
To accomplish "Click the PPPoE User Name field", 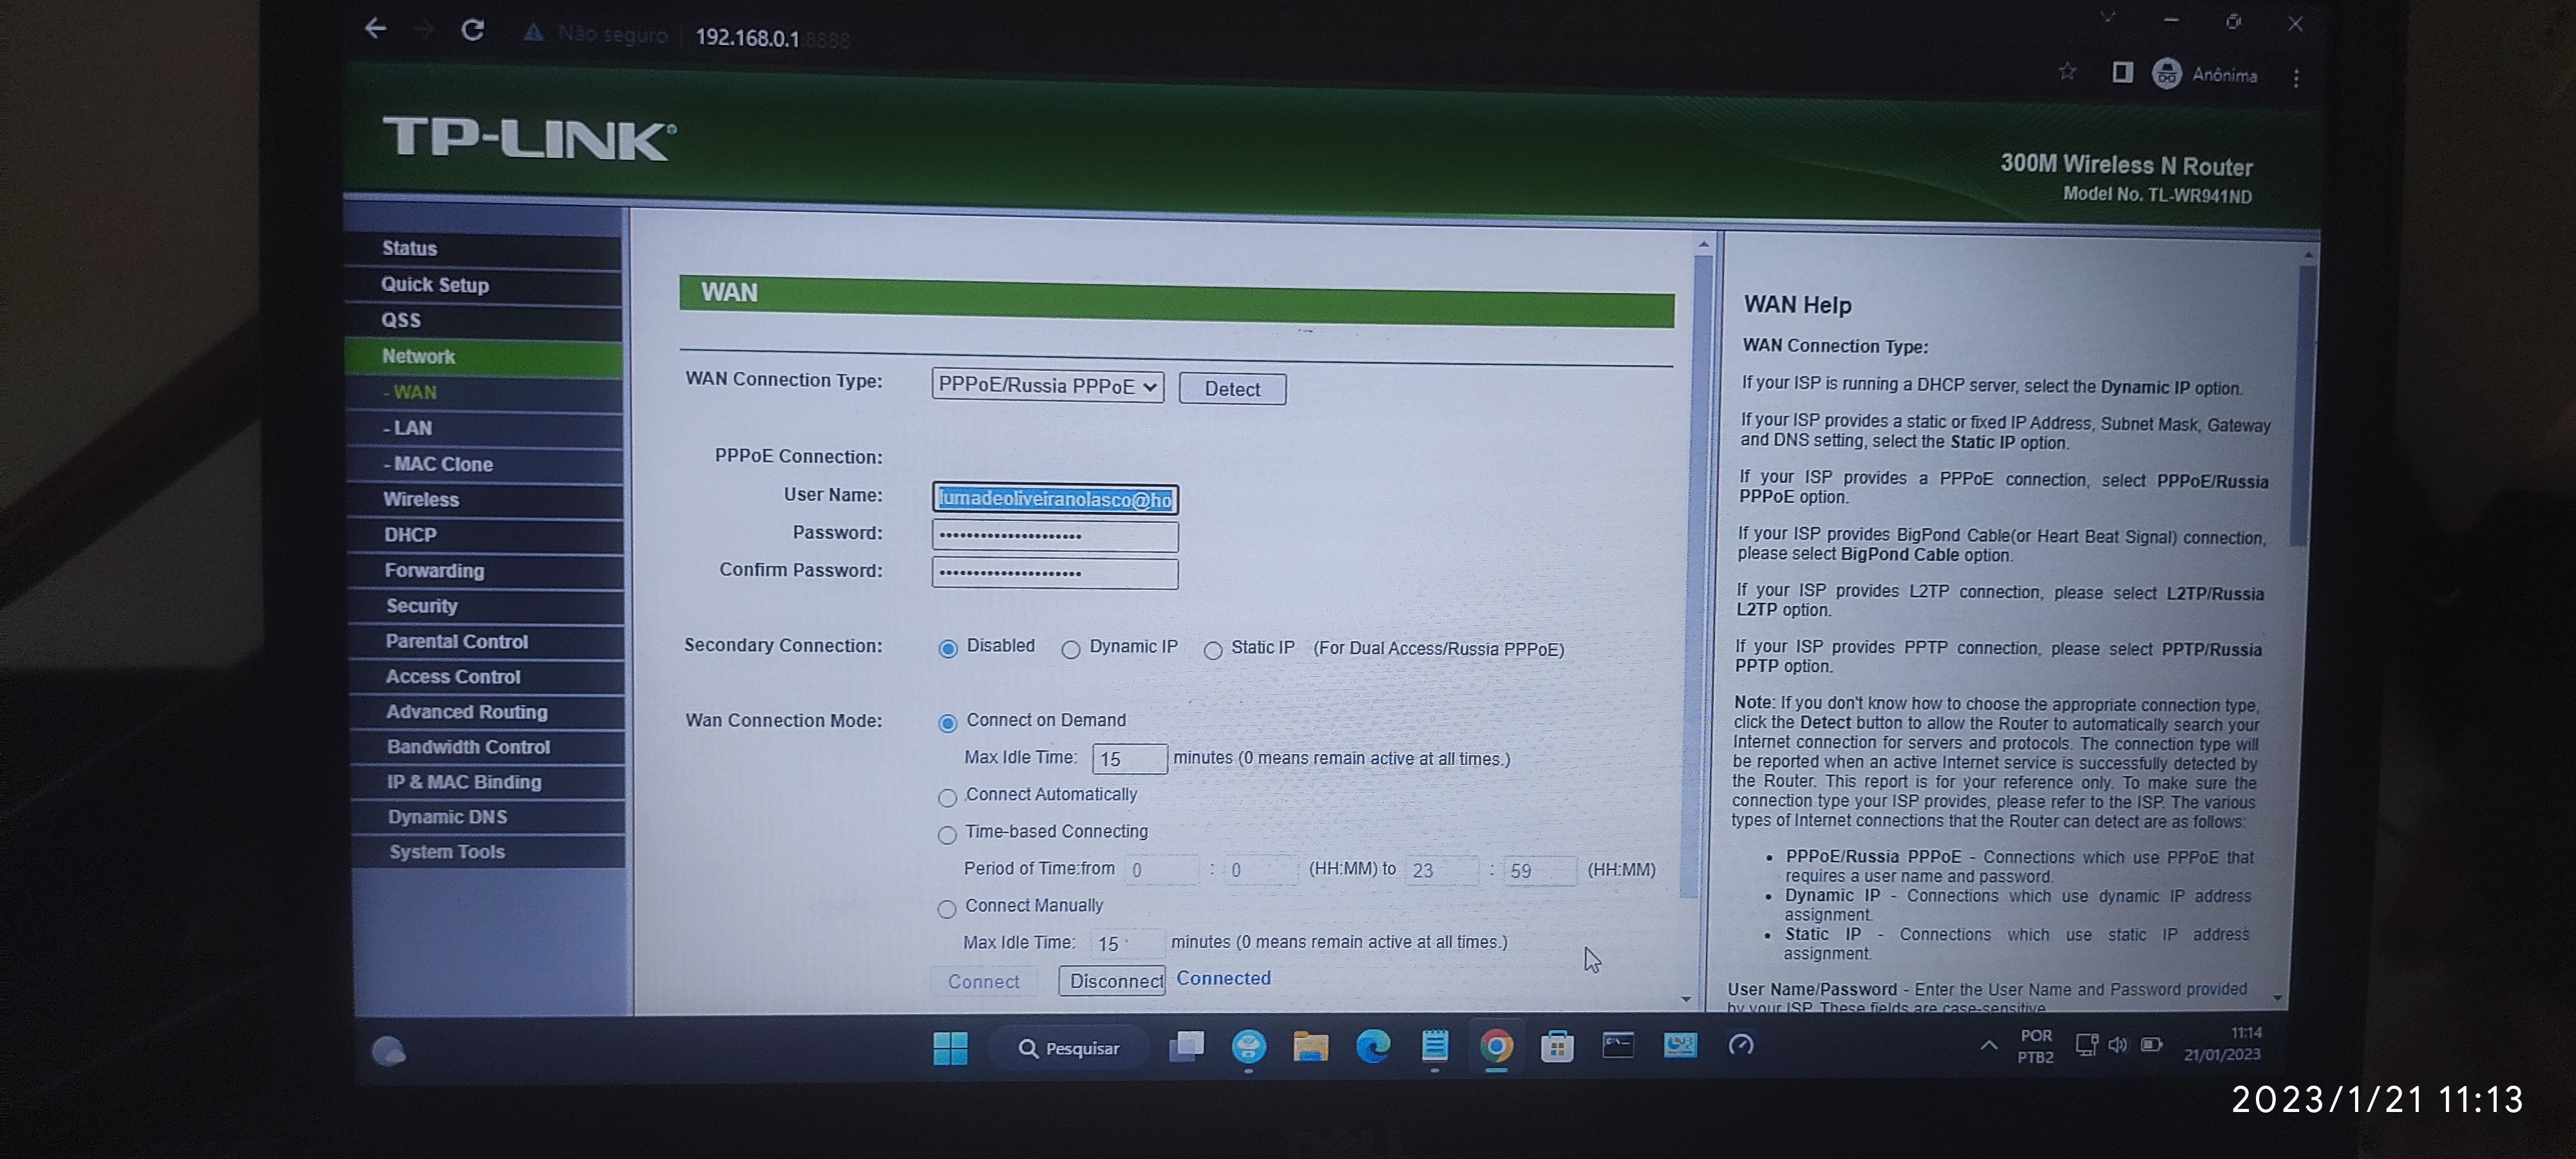I will [x=1055, y=499].
